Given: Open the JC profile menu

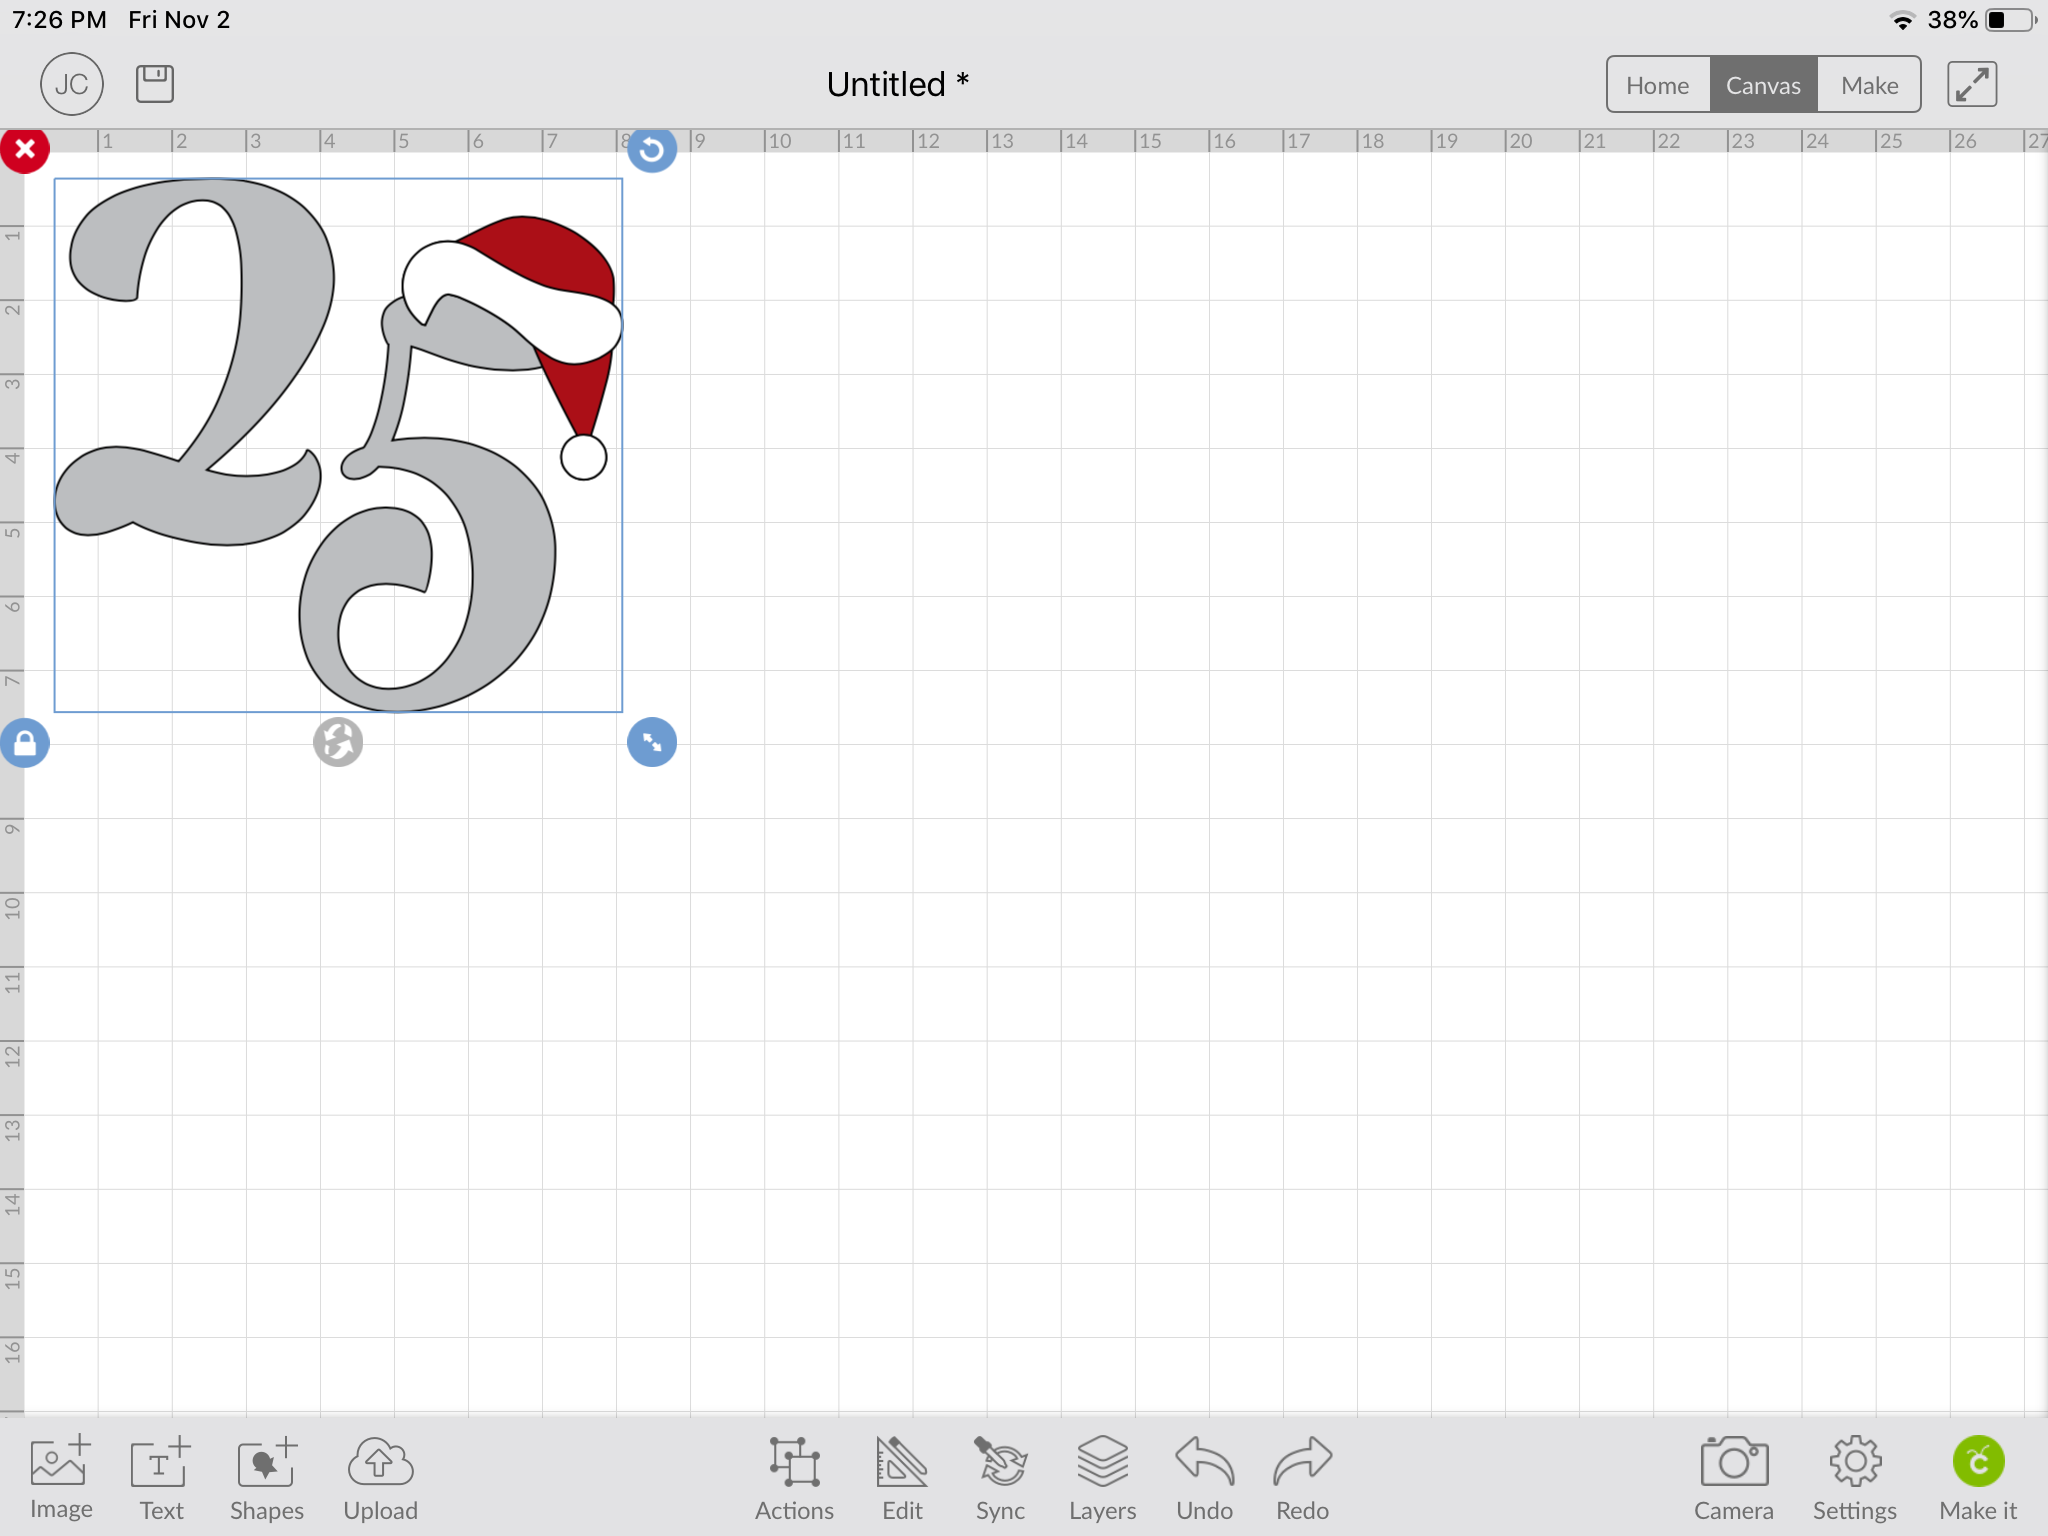Looking at the screenshot, I should (72, 84).
